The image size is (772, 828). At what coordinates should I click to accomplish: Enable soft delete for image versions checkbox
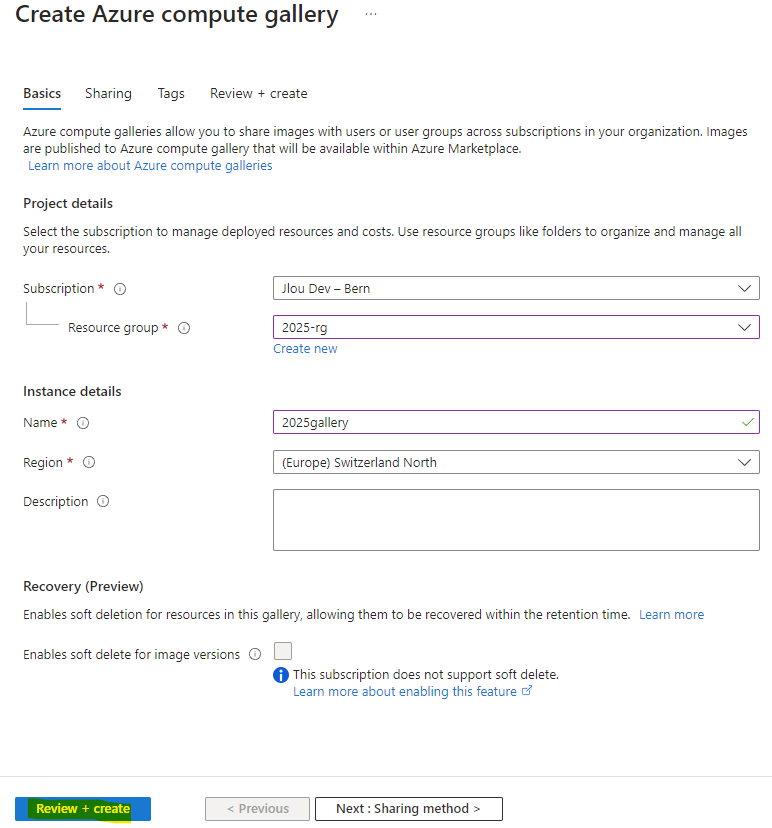[x=283, y=651]
